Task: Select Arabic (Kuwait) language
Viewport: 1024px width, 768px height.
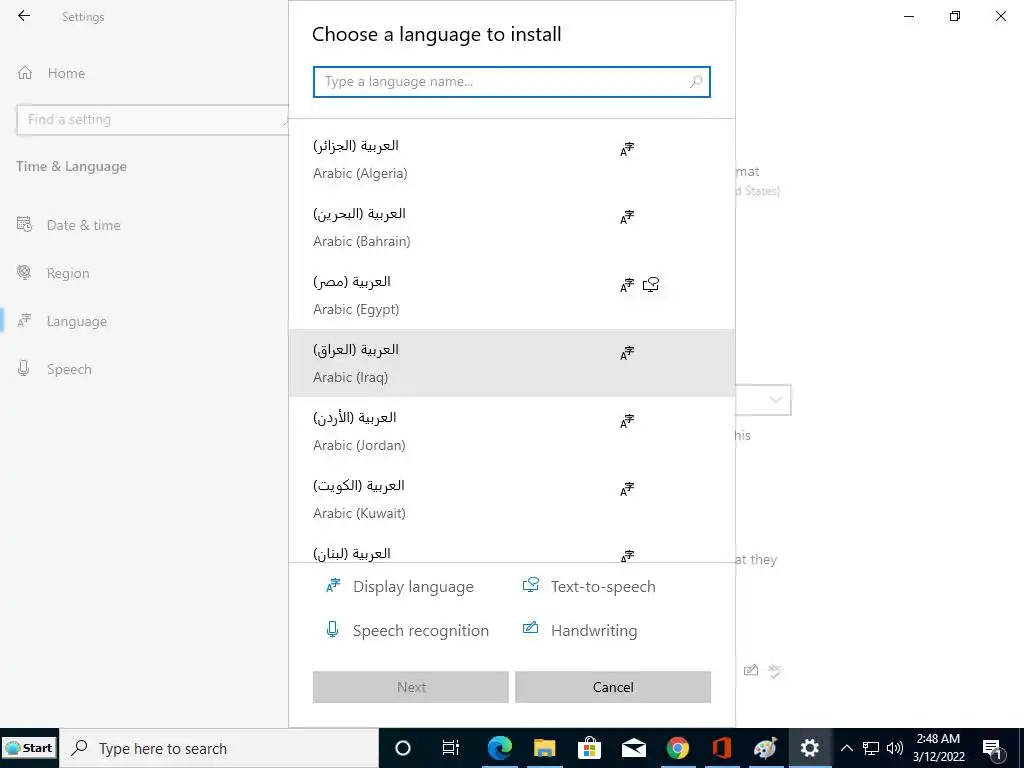Action: 511,499
